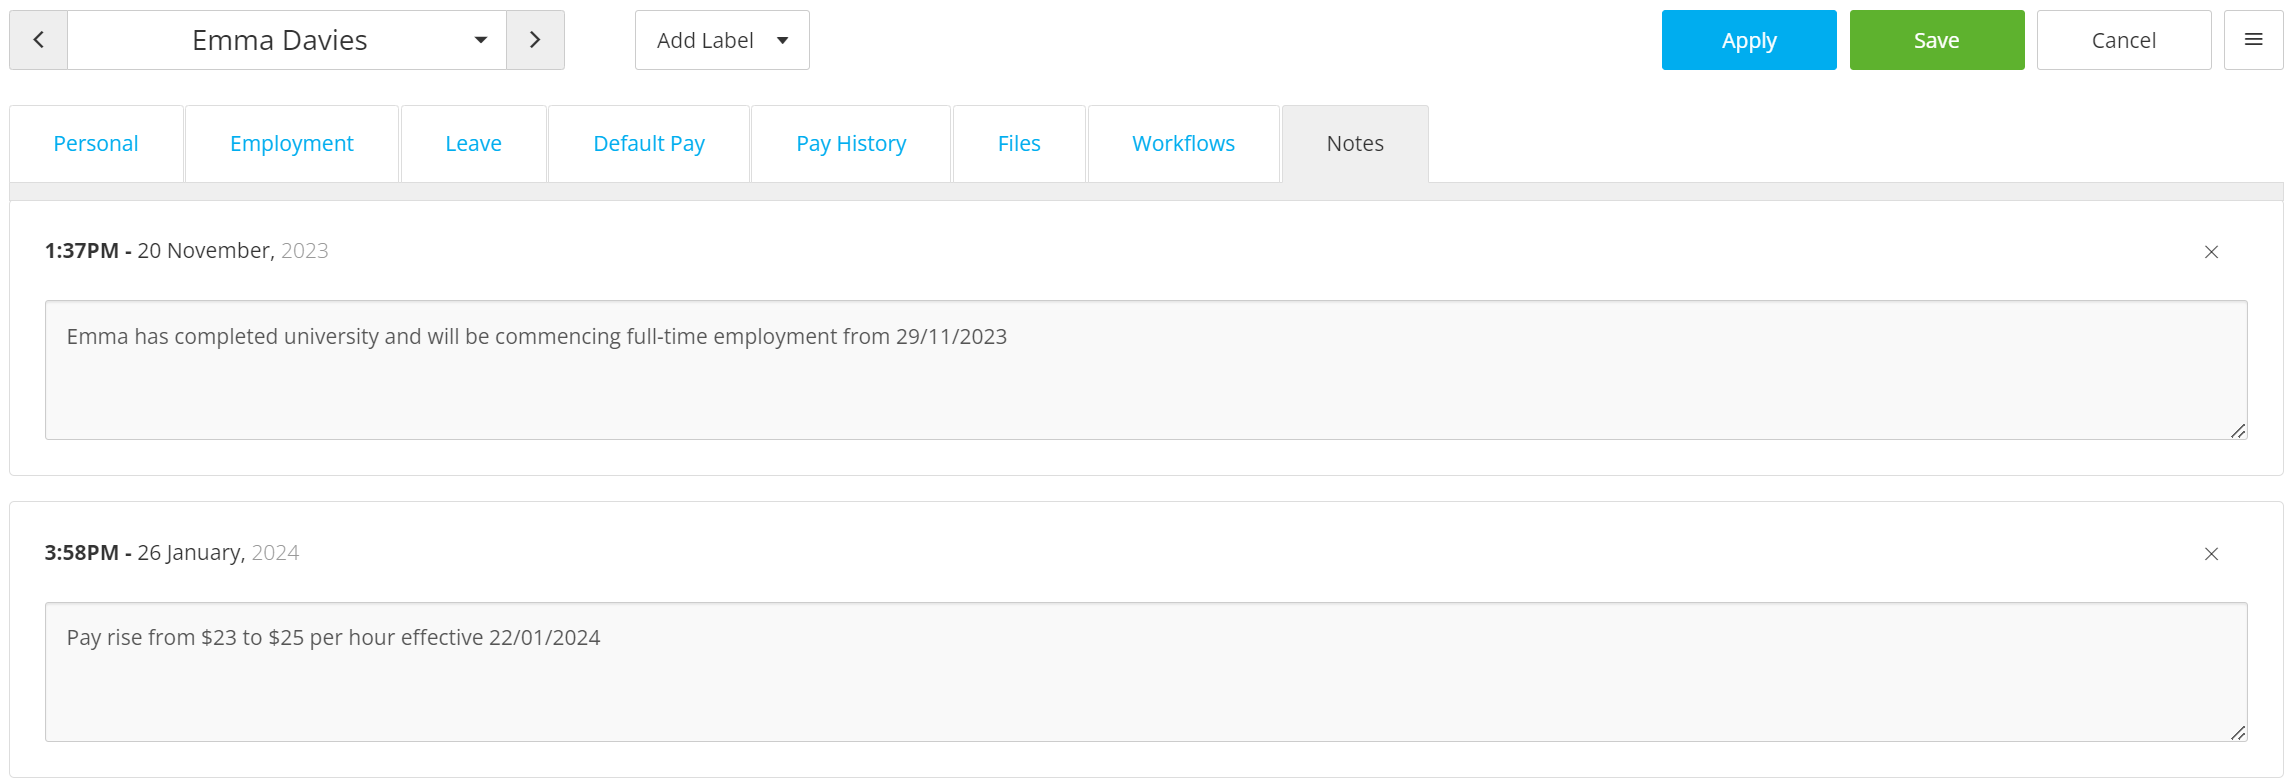Open the Emma Davies employee dropdown
This screenshot has width=2293, height=784.
pos(287,40)
